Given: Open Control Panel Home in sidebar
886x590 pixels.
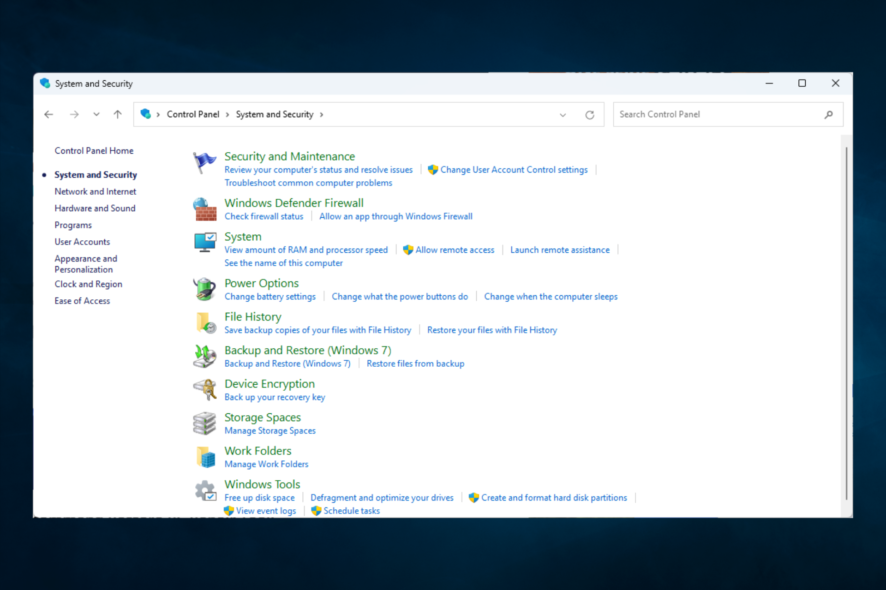Looking at the screenshot, I should pos(94,150).
